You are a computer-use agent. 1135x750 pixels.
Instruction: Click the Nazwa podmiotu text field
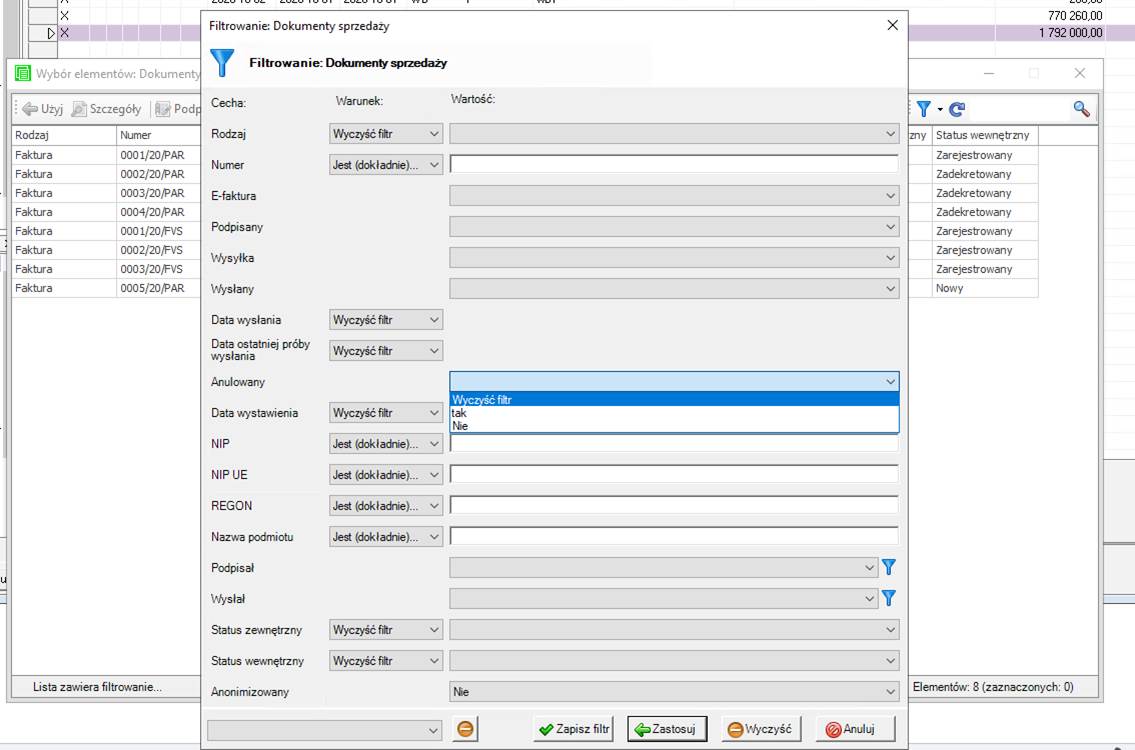pos(674,537)
